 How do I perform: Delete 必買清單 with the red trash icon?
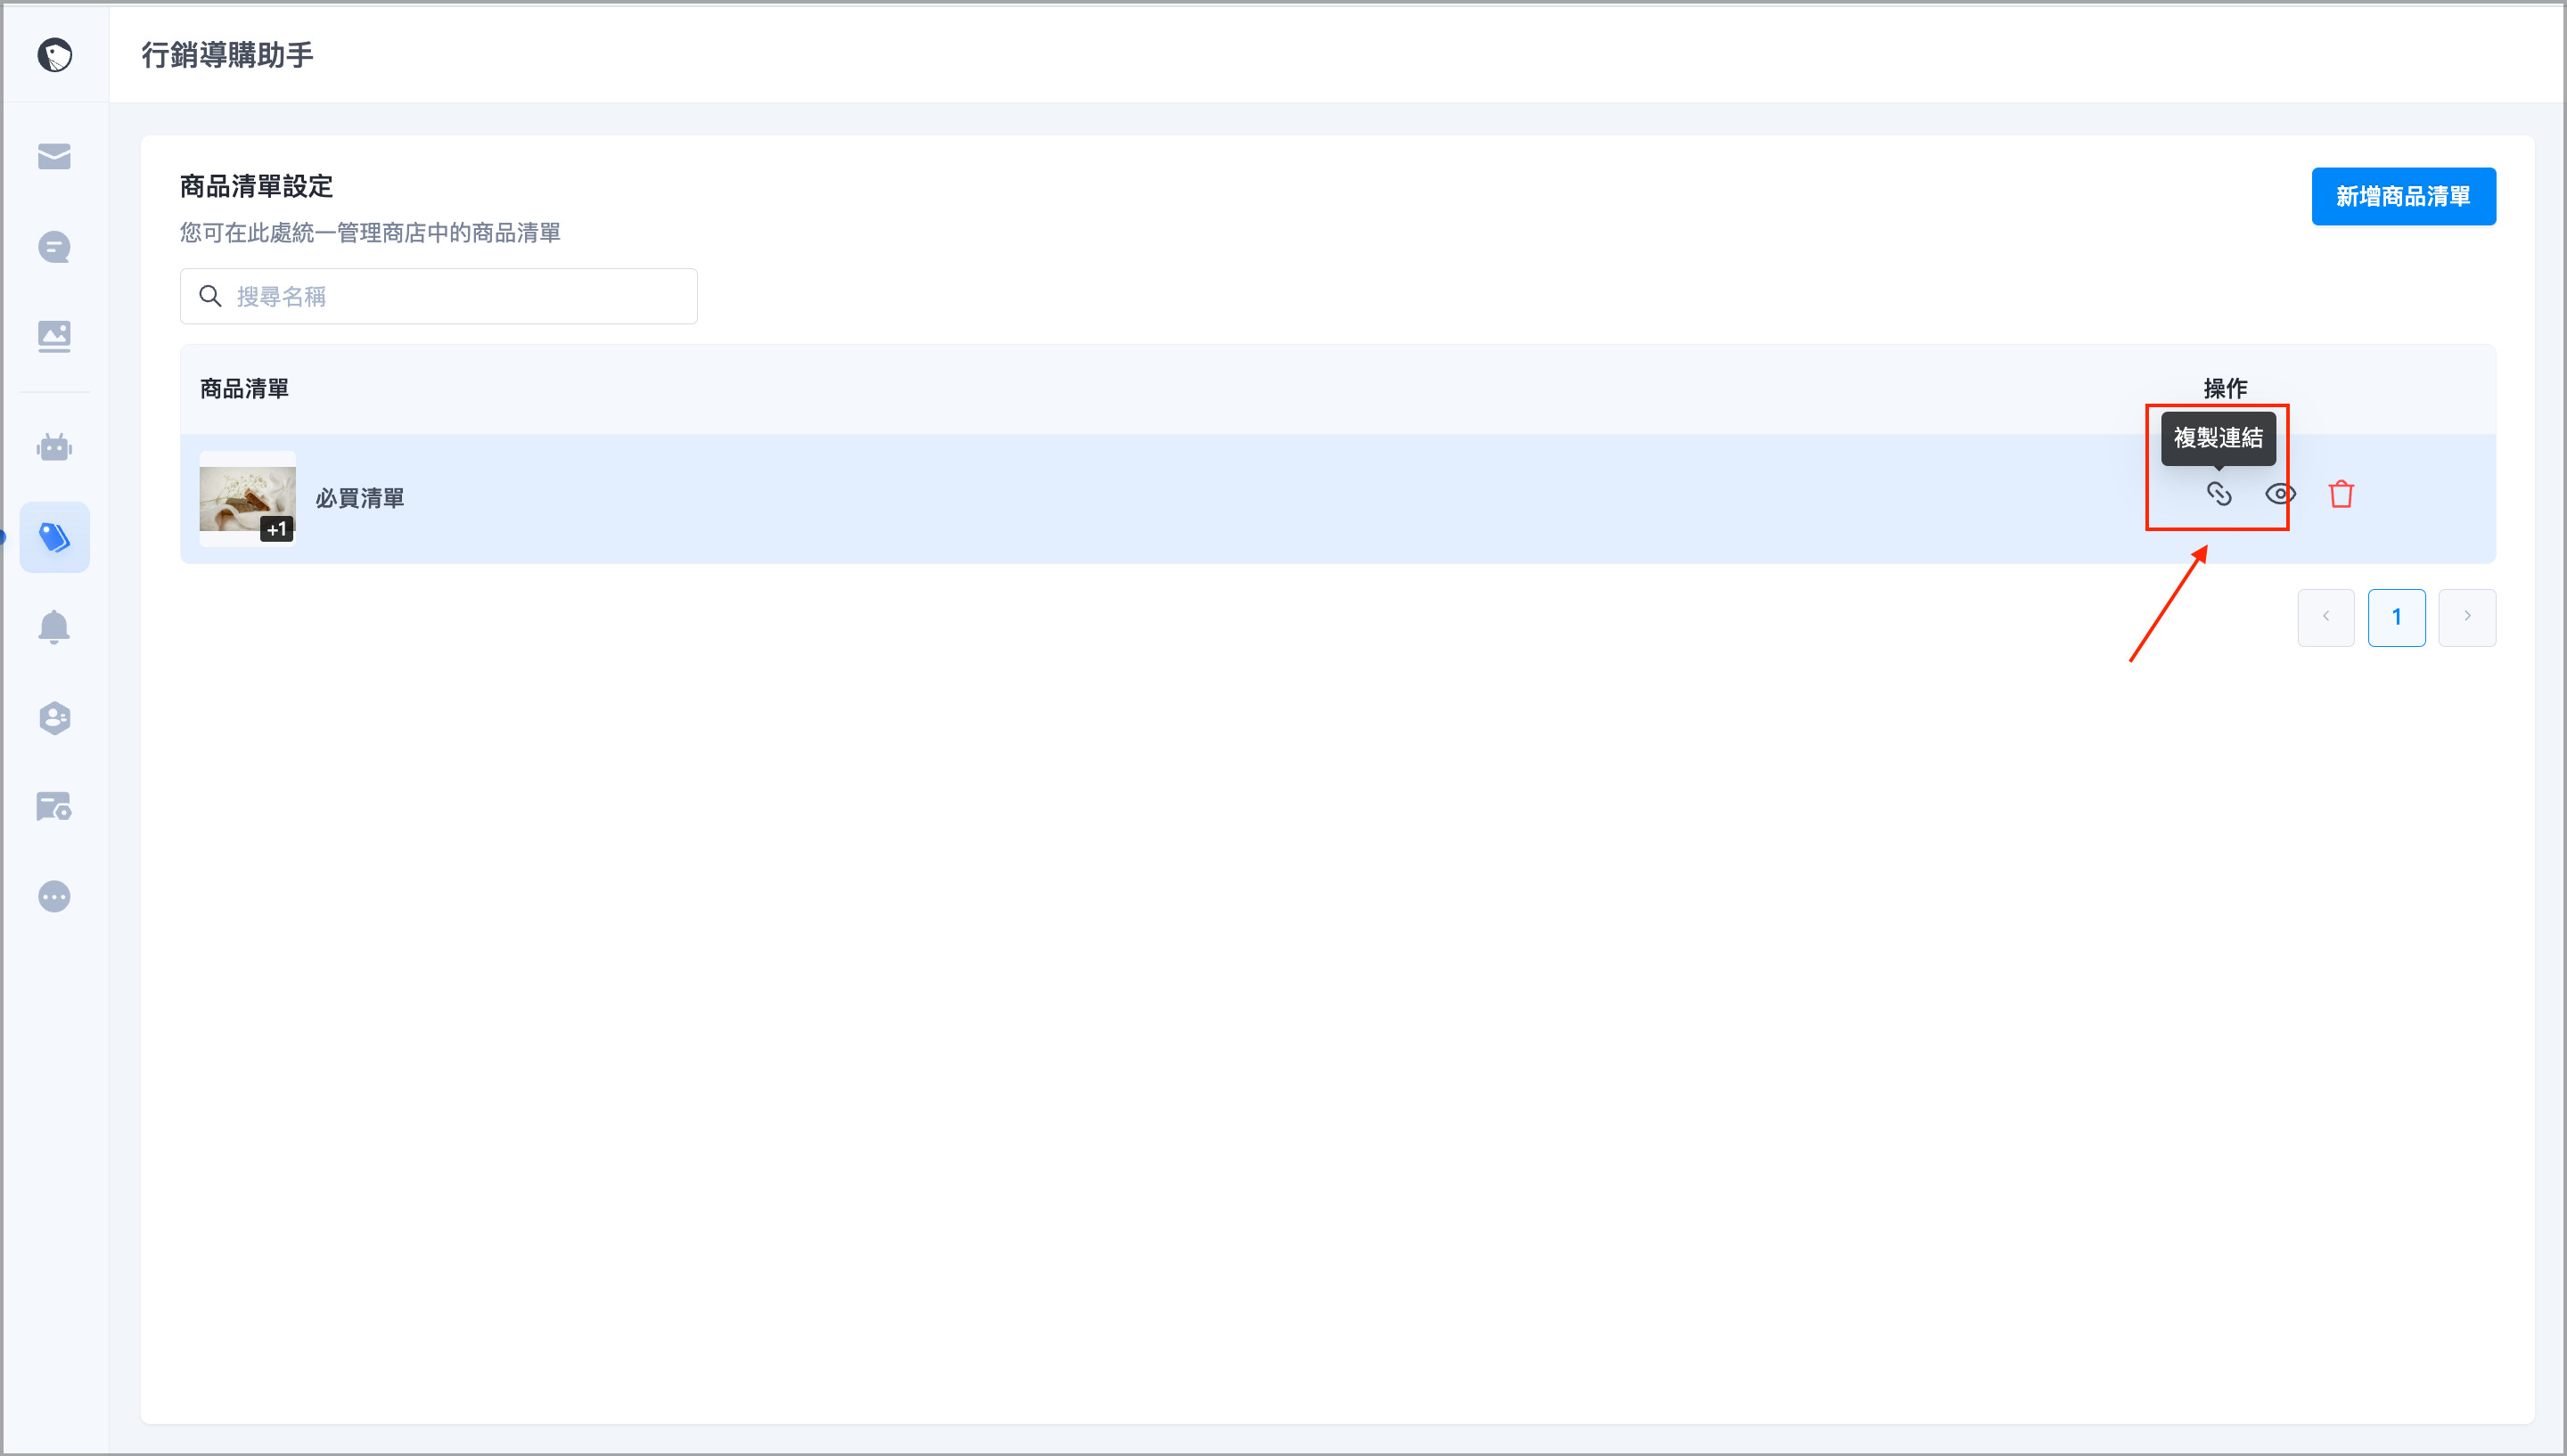(x=2341, y=494)
